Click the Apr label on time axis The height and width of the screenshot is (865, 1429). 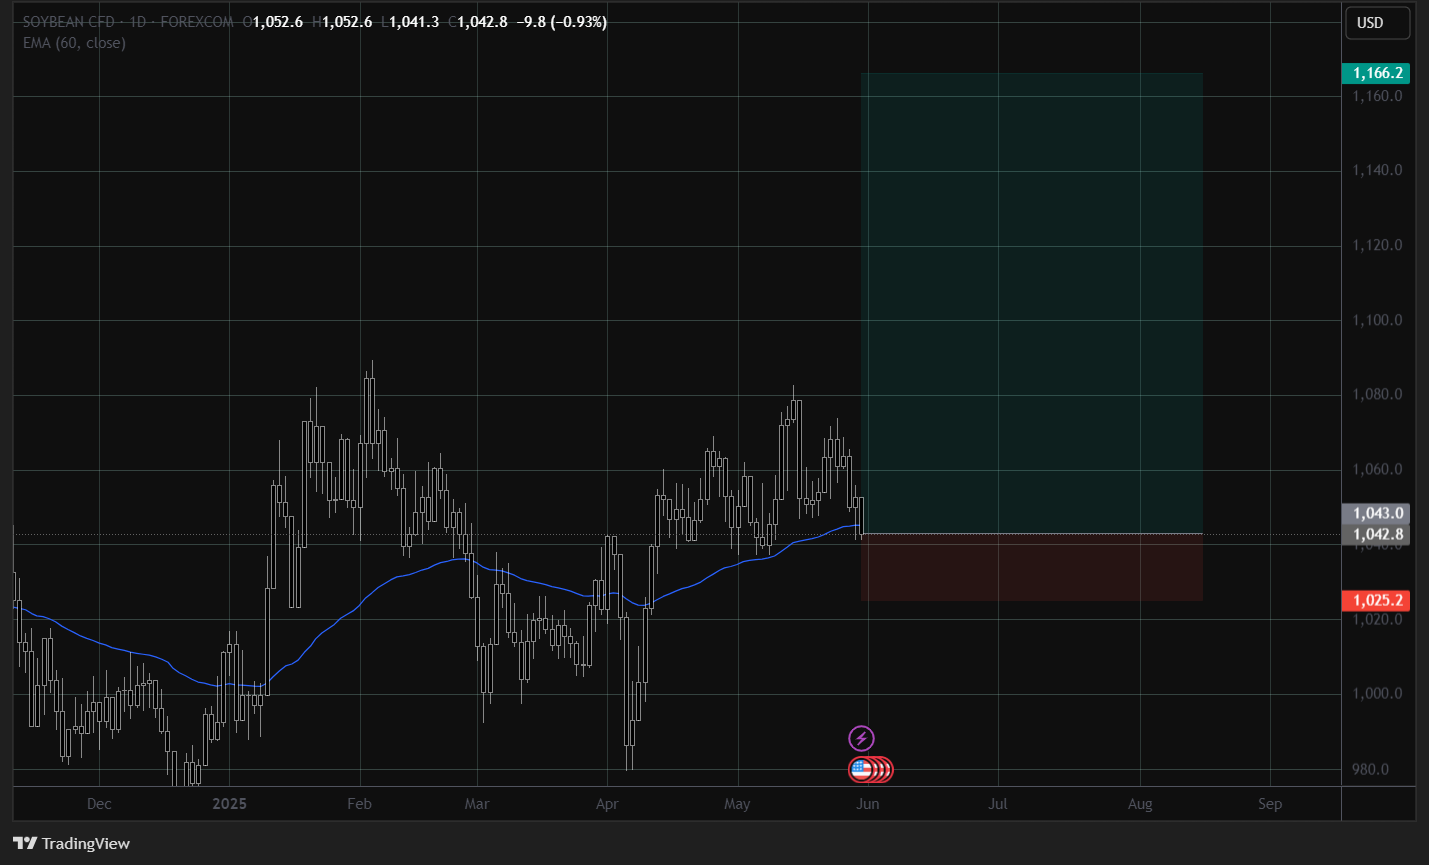point(607,804)
